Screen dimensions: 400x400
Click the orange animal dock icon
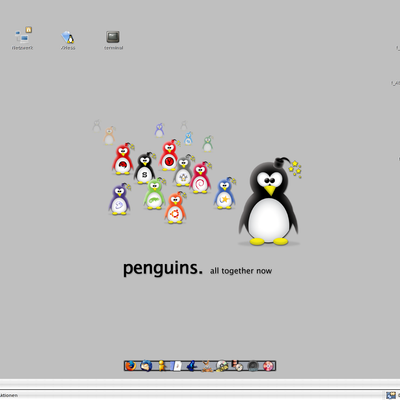207,366
